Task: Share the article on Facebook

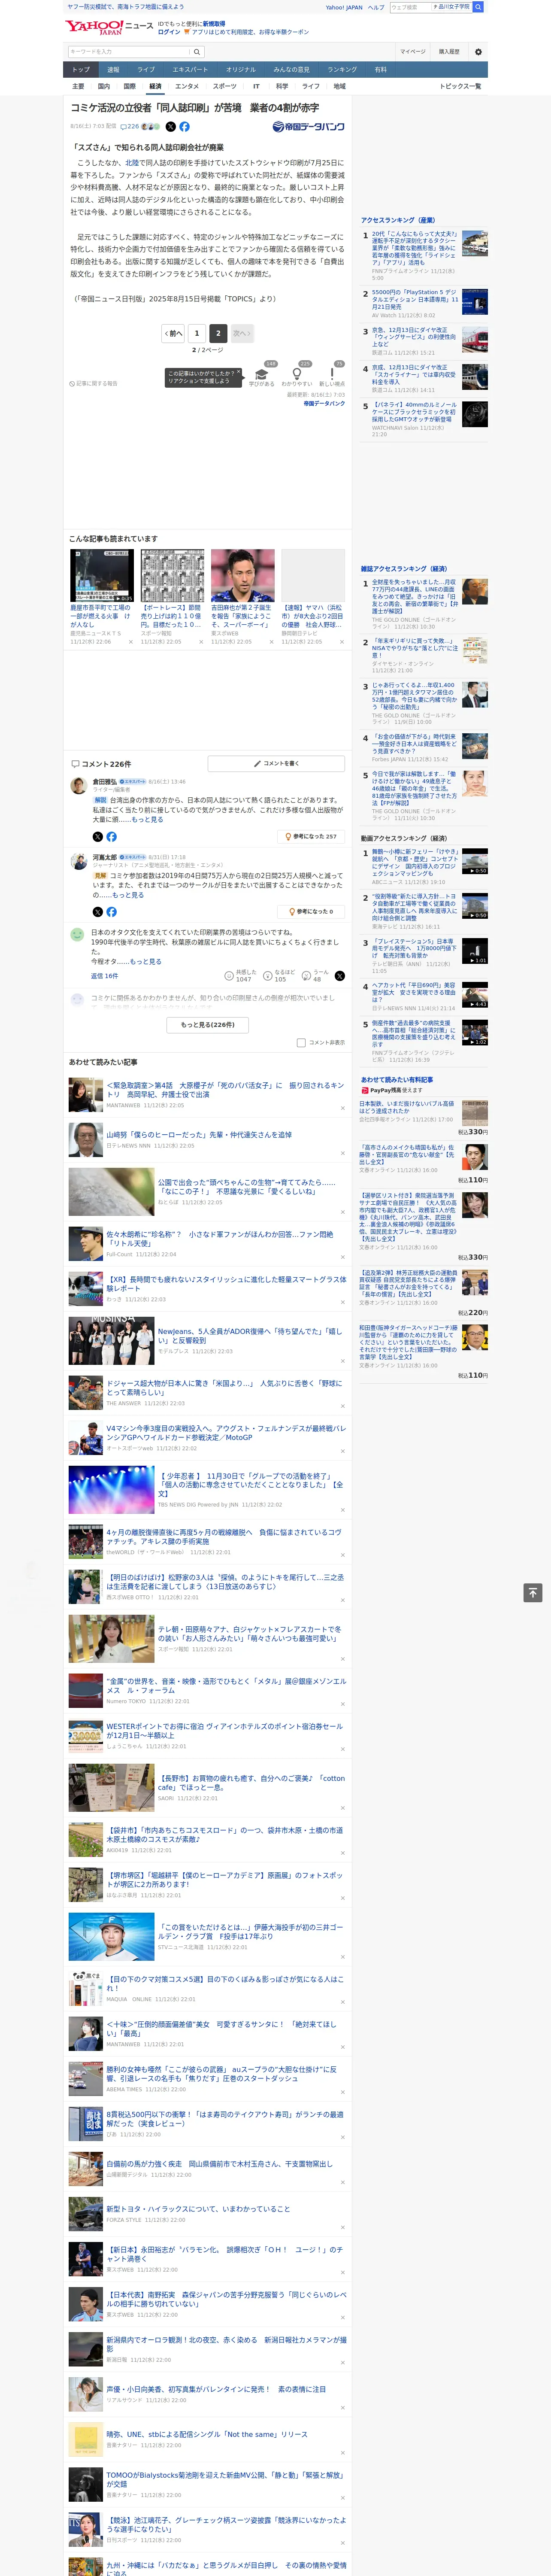Action: click(184, 127)
